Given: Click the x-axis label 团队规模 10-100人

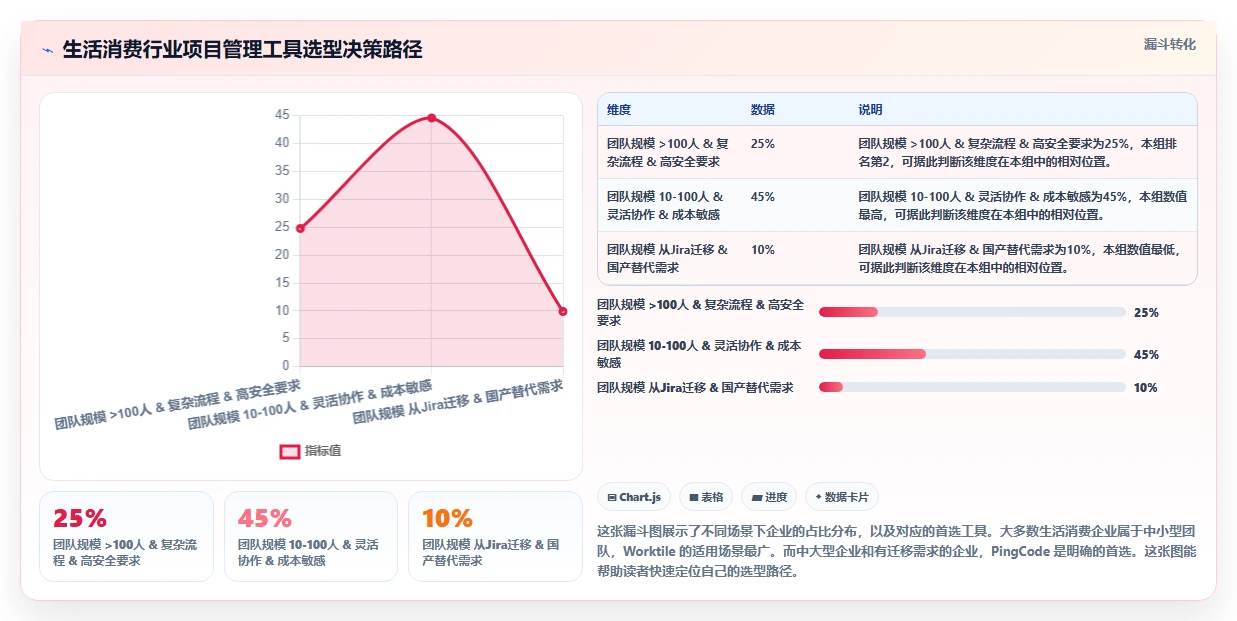Looking at the screenshot, I should tap(310, 404).
